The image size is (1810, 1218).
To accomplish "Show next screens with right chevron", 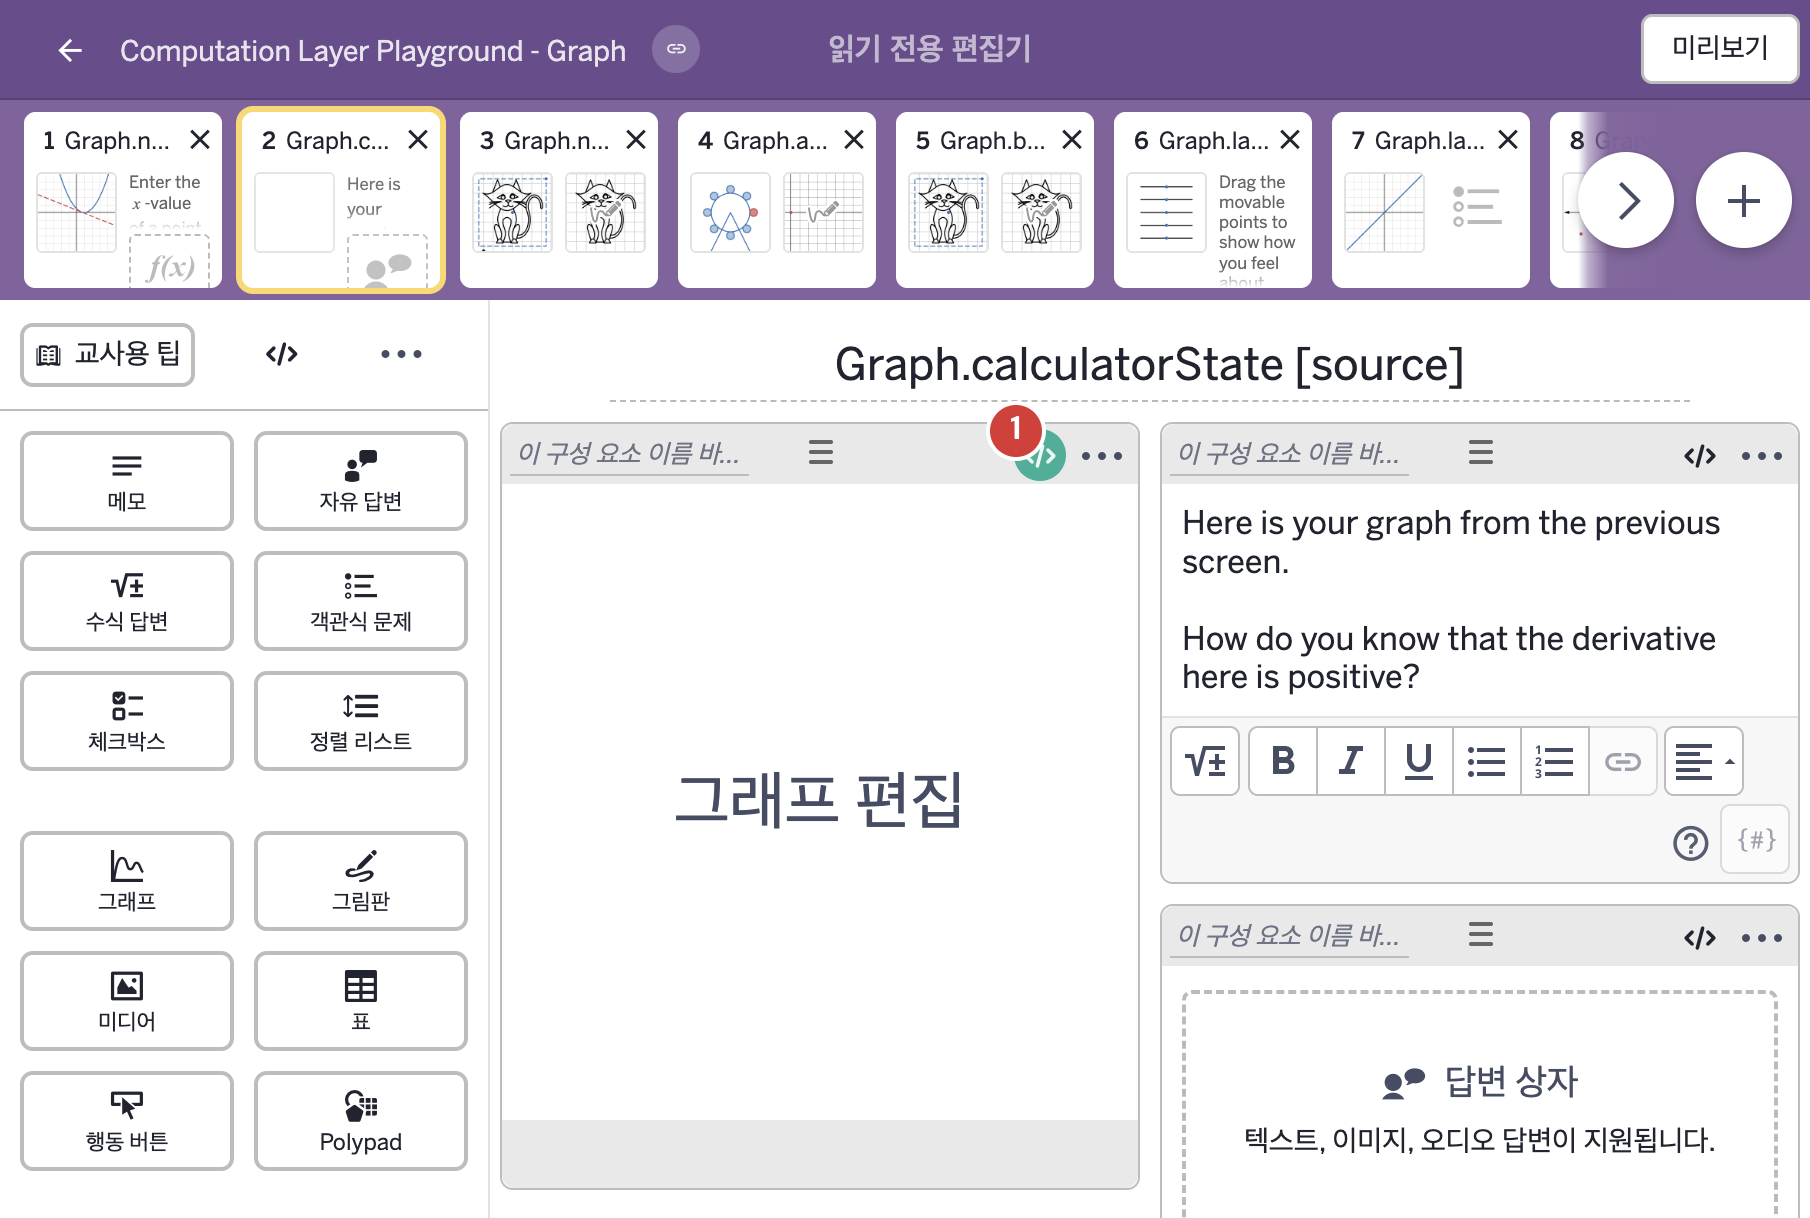I will click(x=1626, y=200).
